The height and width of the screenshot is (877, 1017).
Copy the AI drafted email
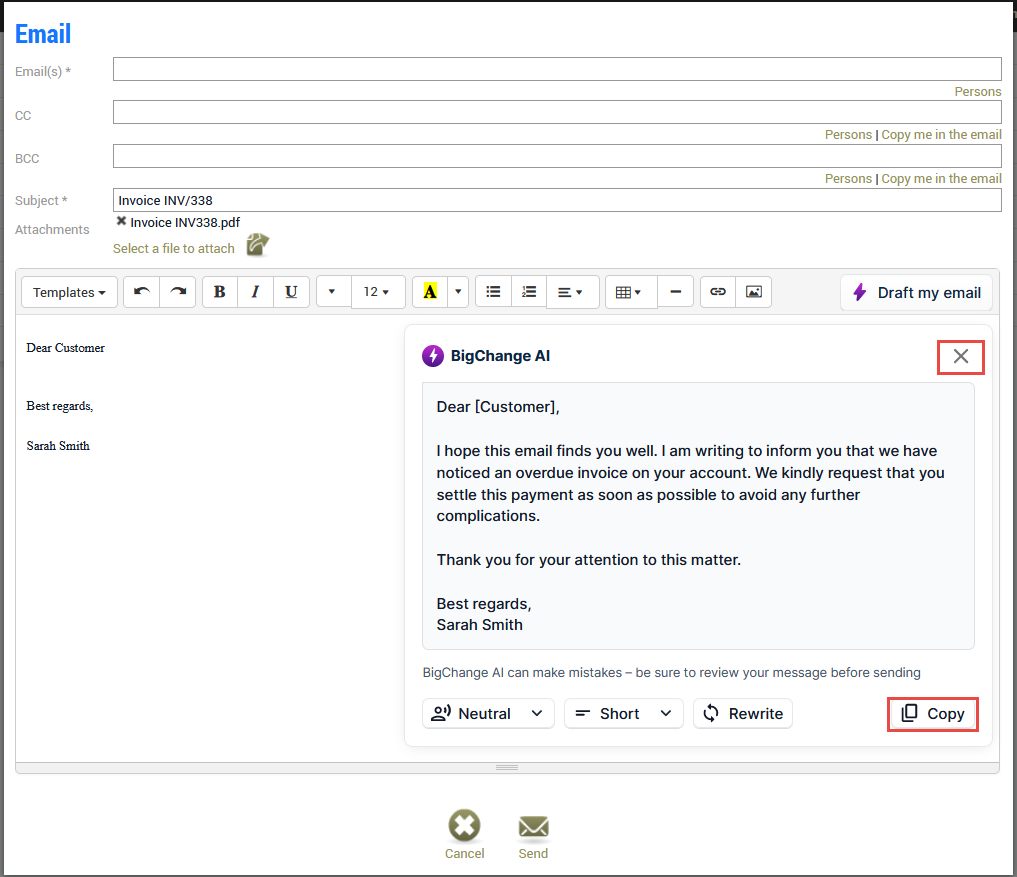click(933, 714)
